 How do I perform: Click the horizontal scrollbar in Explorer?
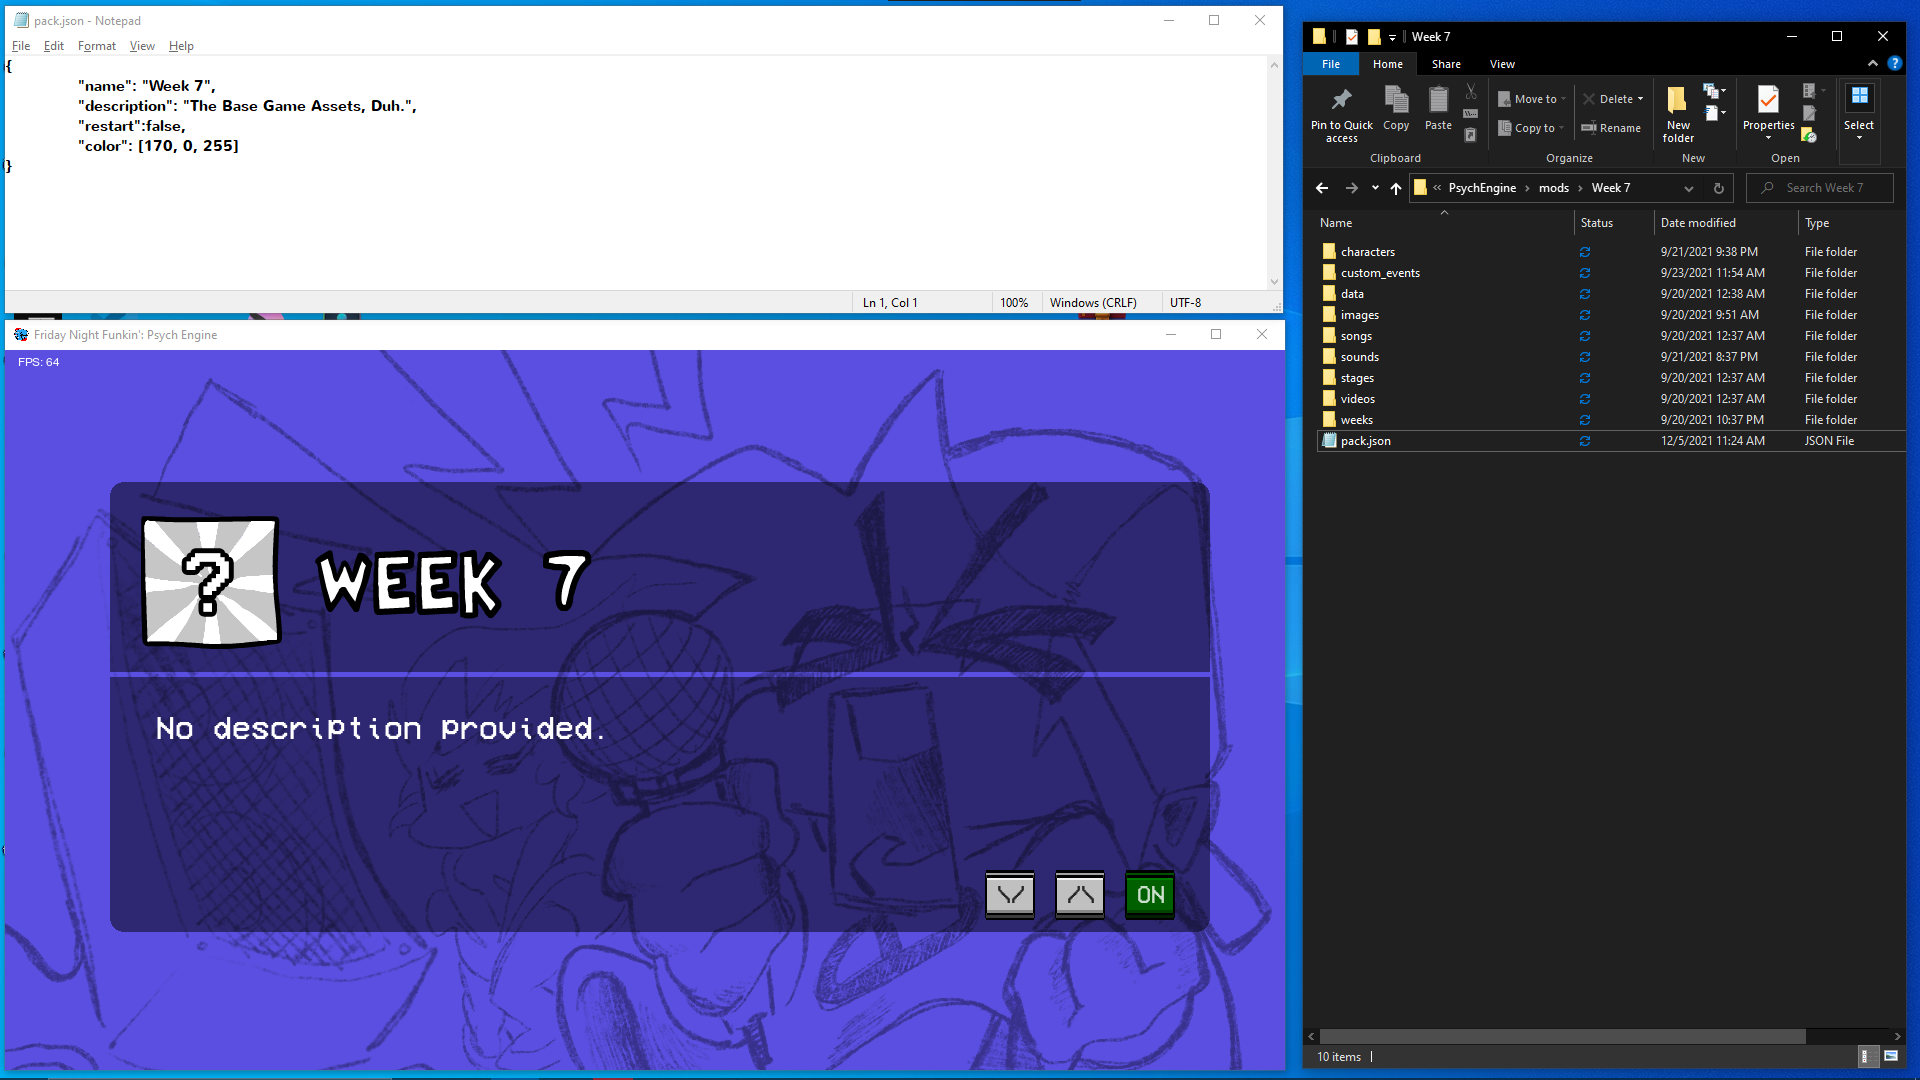(1560, 1036)
